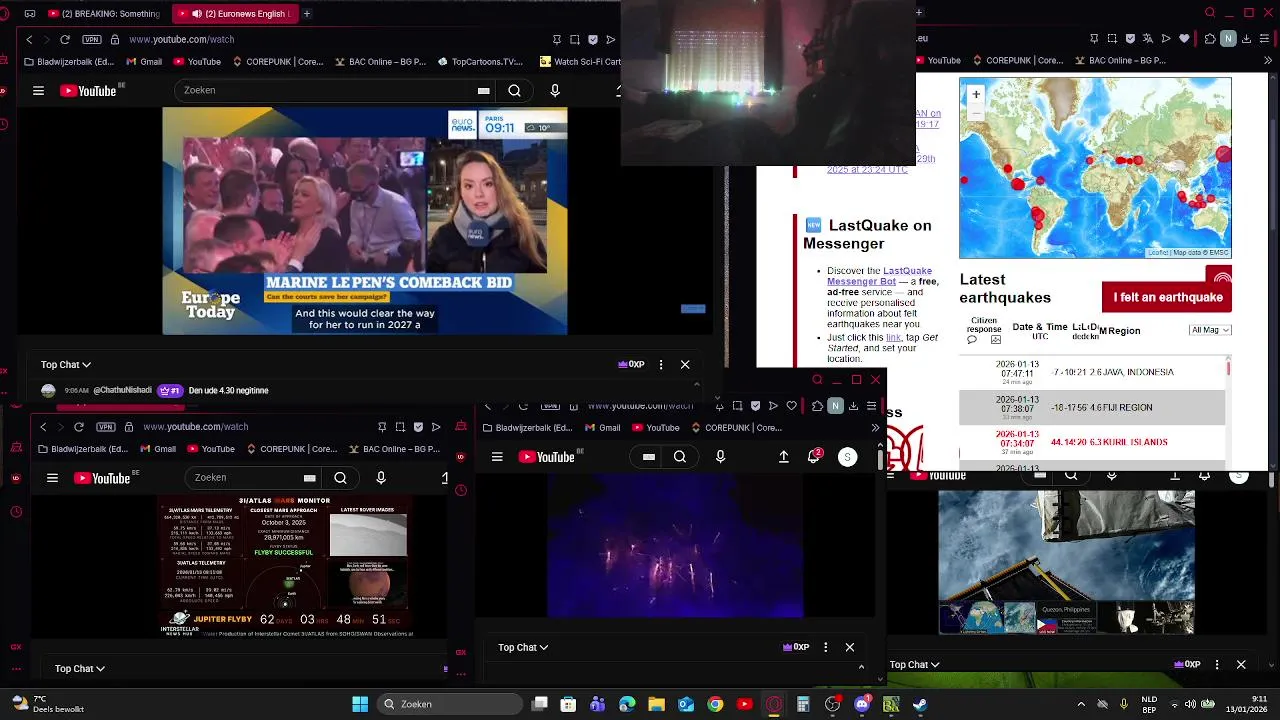Open the COREPUNK bookmark in the earthquake window
Screen dimensions: 1280x720
pyautogui.click(x=1016, y=61)
